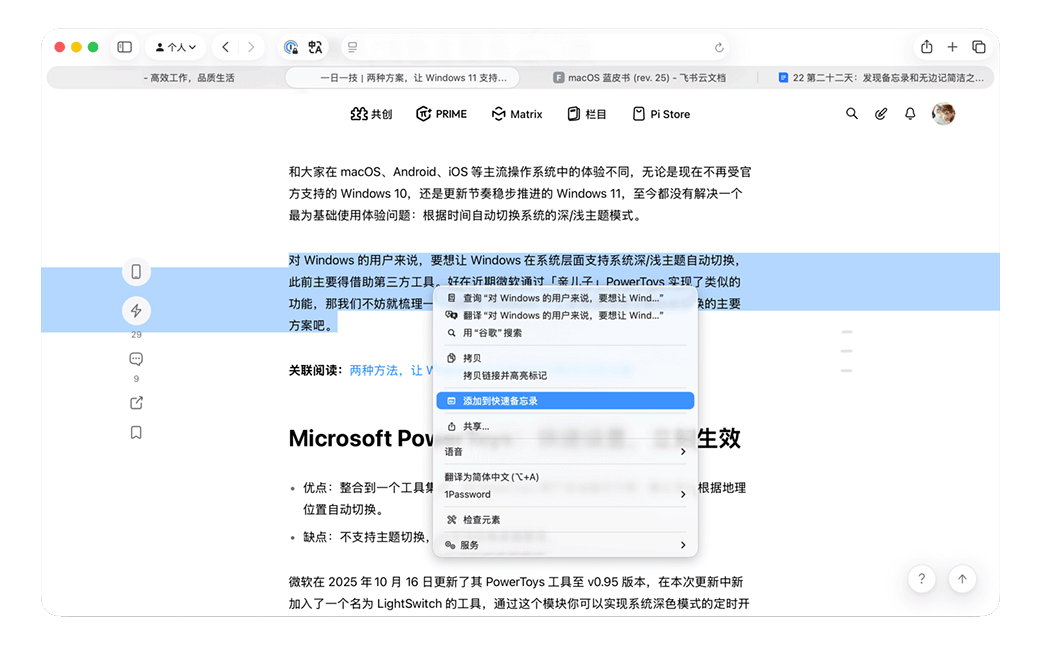Open the user avatar menu
The width and height of the screenshot is (1040, 670).
[943, 114]
